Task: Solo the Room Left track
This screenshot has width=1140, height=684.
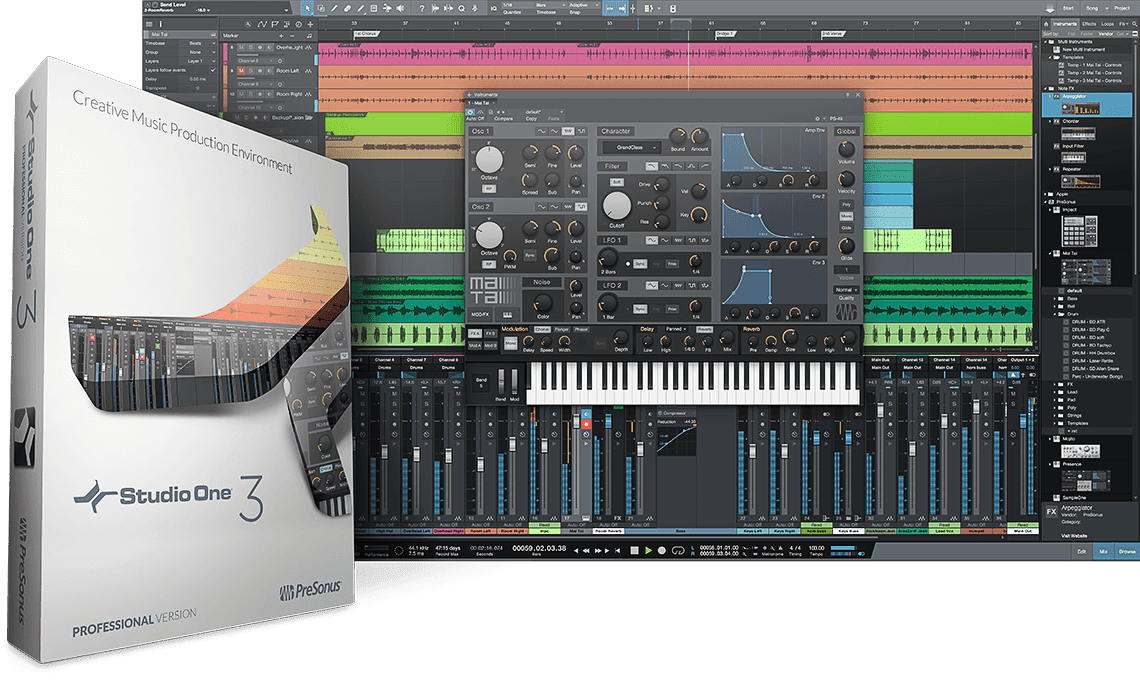Action: coord(251,71)
